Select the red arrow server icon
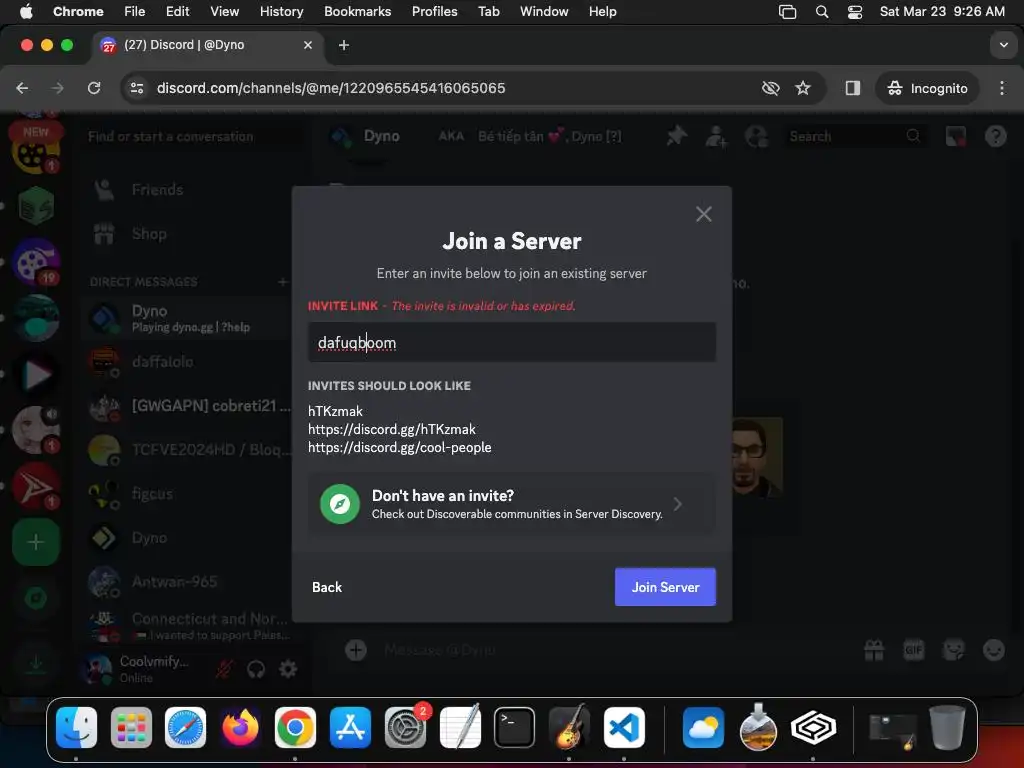Image resolution: width=1024 pixels, height=768 pixels. point(36,486)
